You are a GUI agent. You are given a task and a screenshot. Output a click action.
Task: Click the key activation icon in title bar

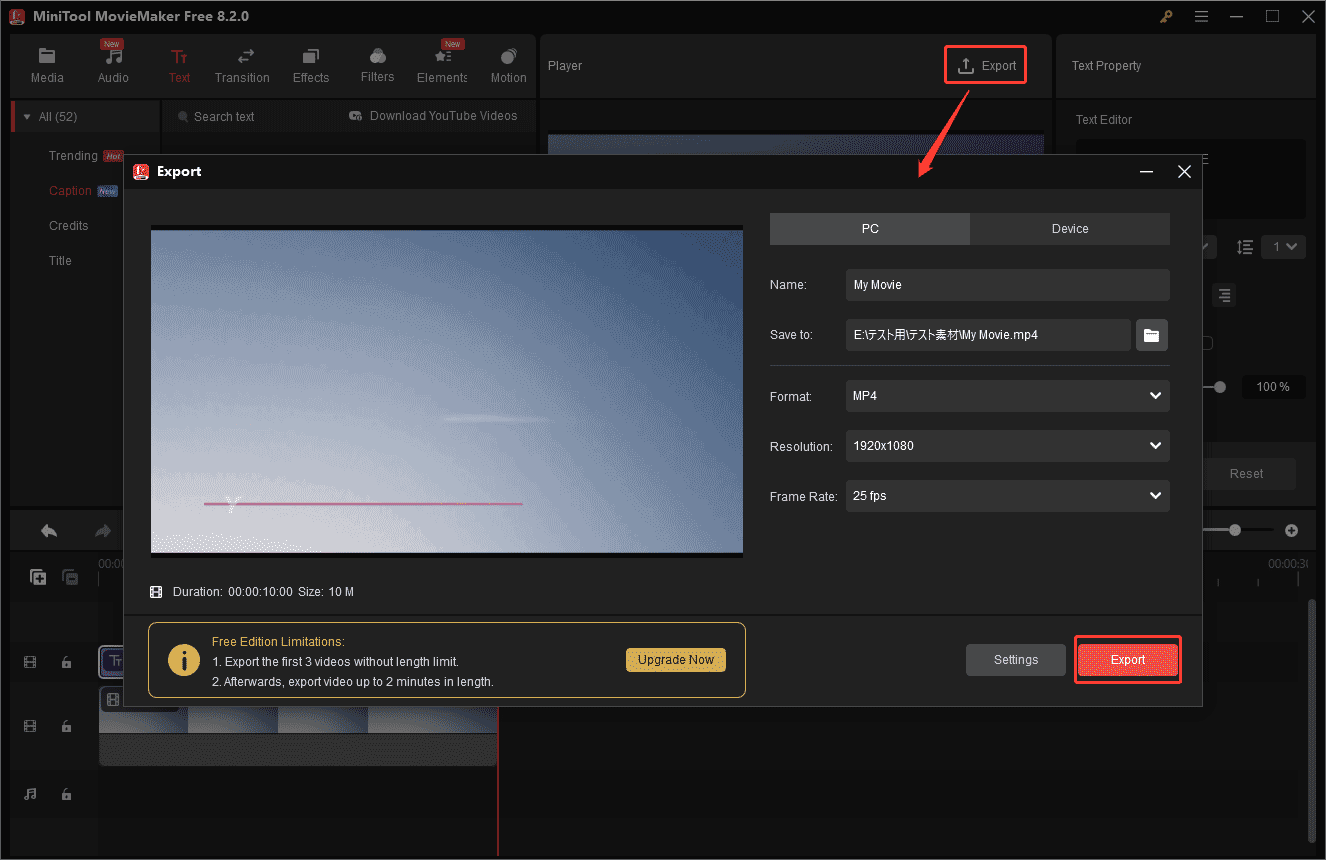pyautogui.click(x=1166, y=16)
